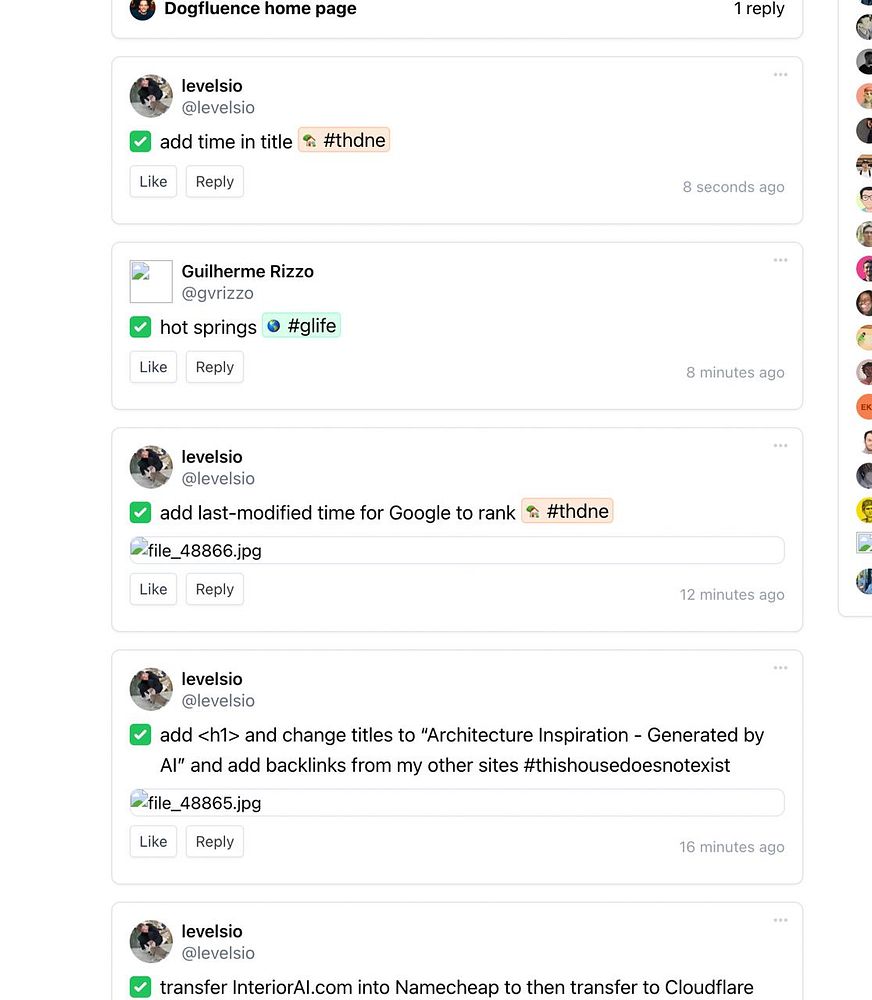Open the #thdne tag on 'add time in title'

tap(344, 141)
